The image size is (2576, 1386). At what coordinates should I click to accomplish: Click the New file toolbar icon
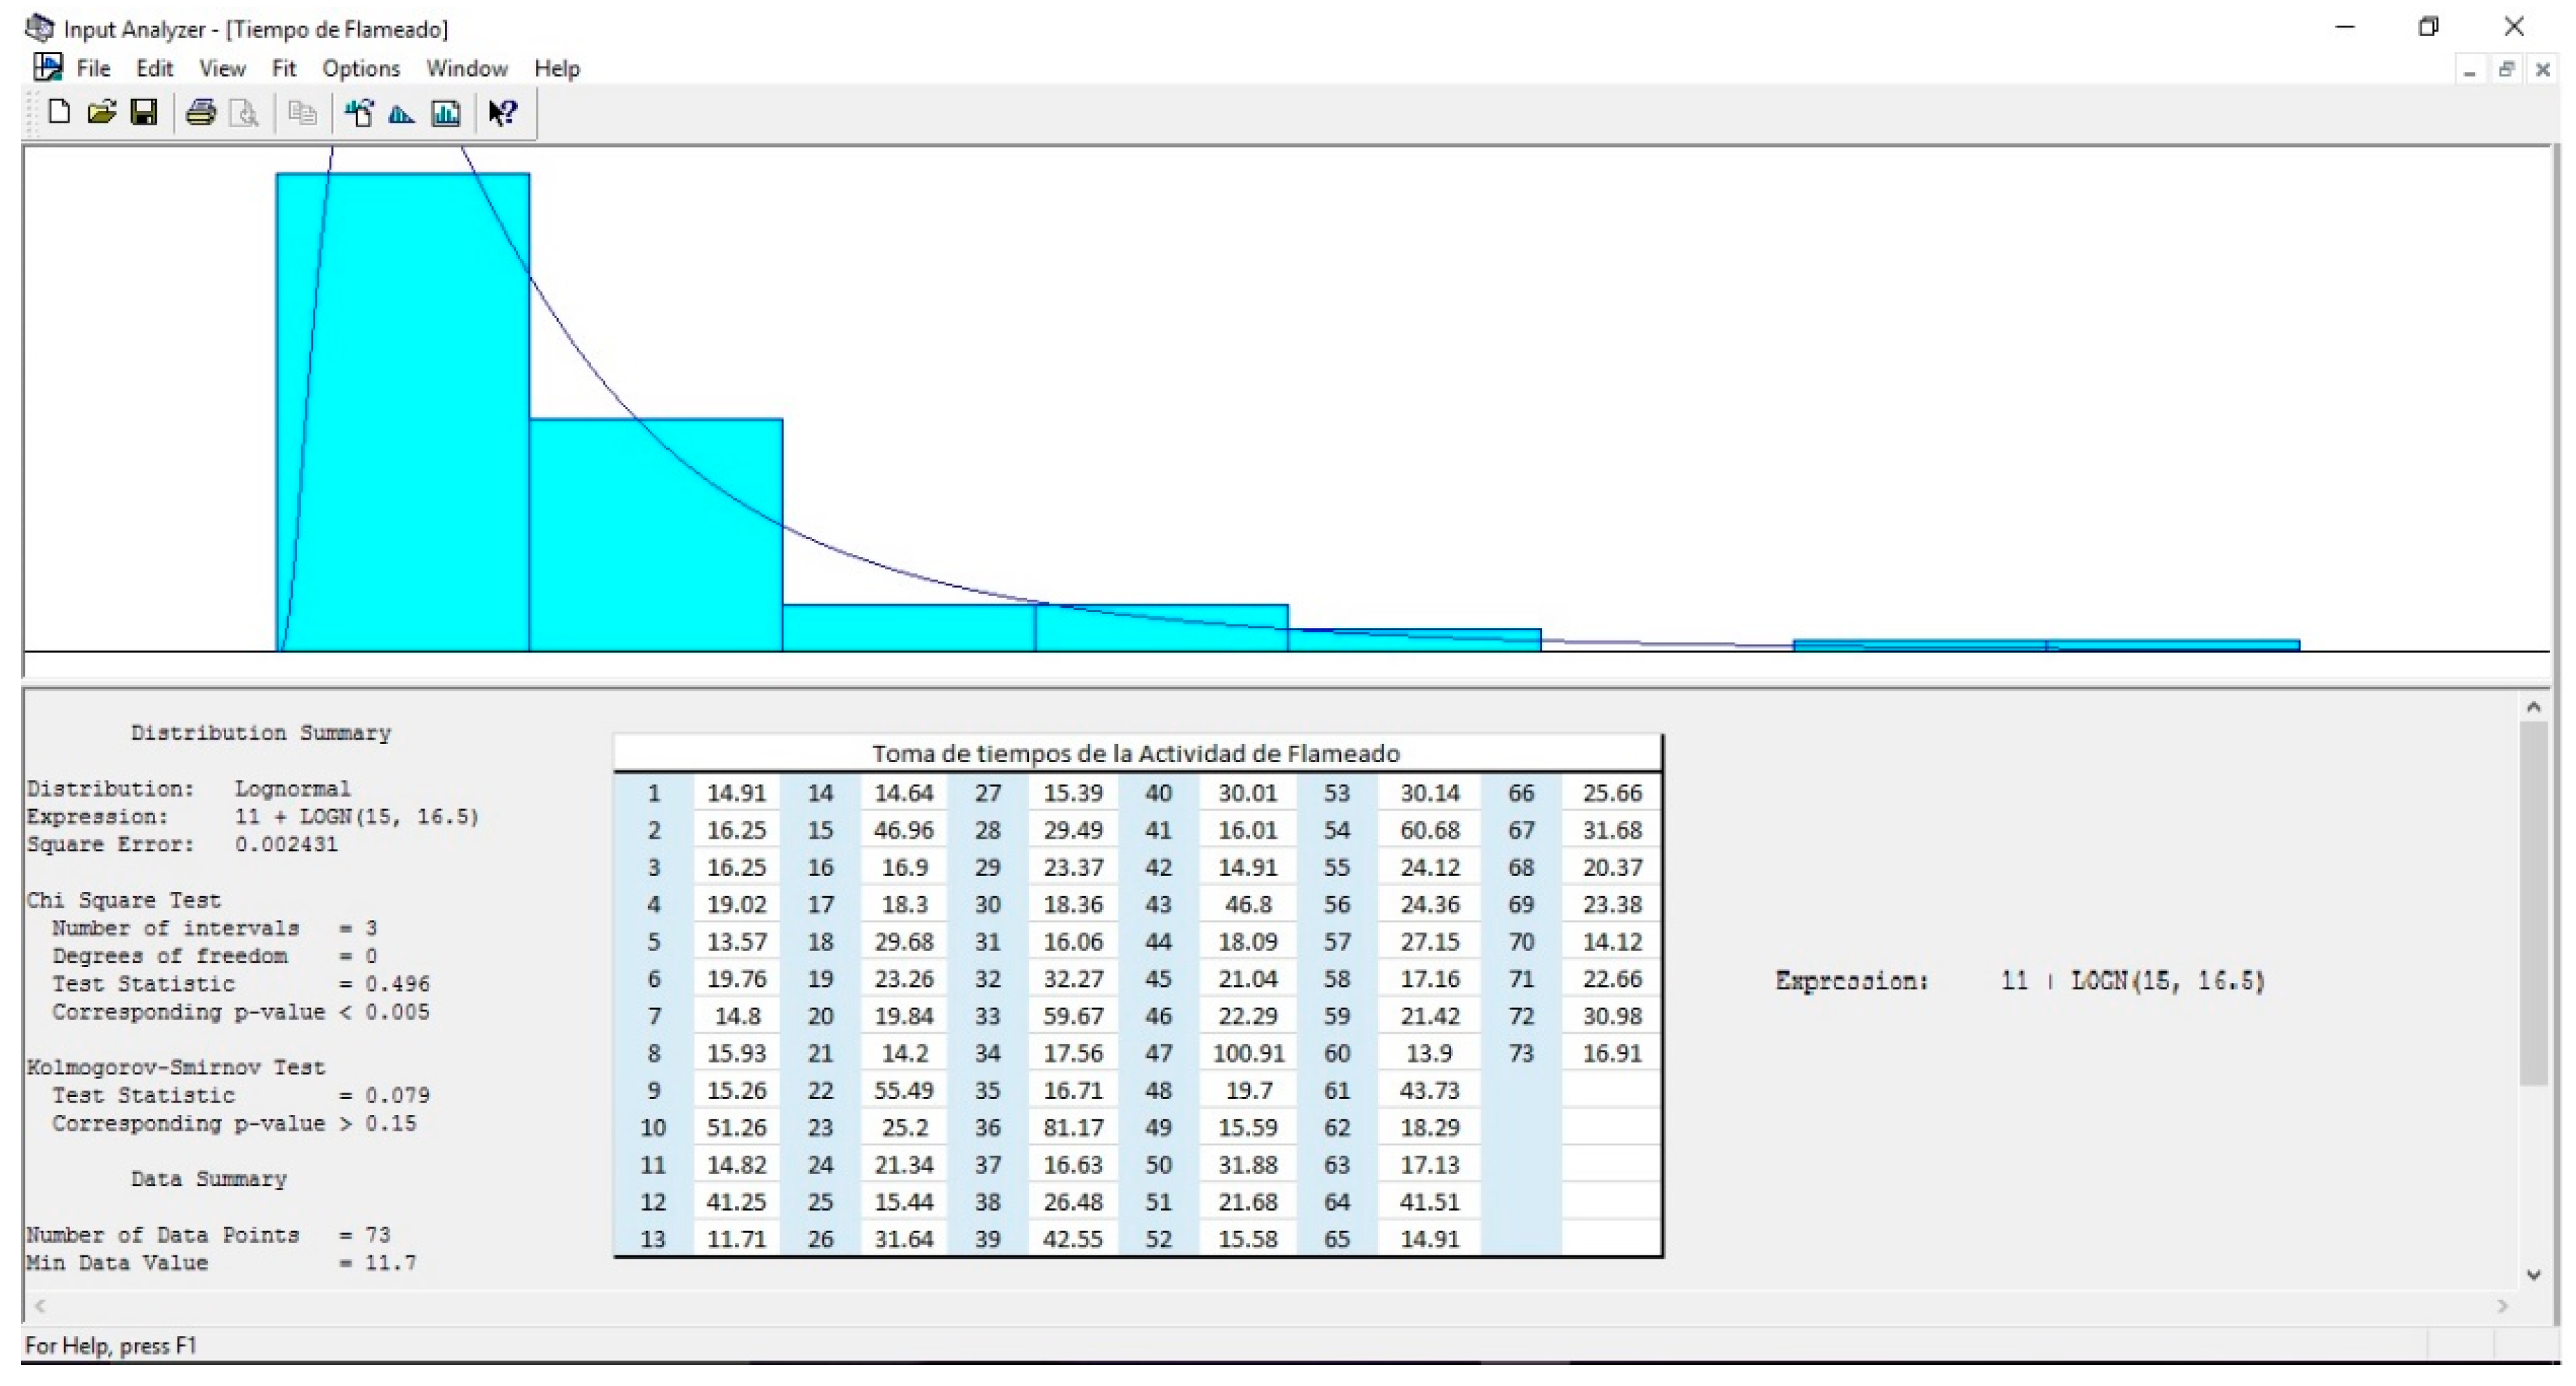(x=59, y=112)
